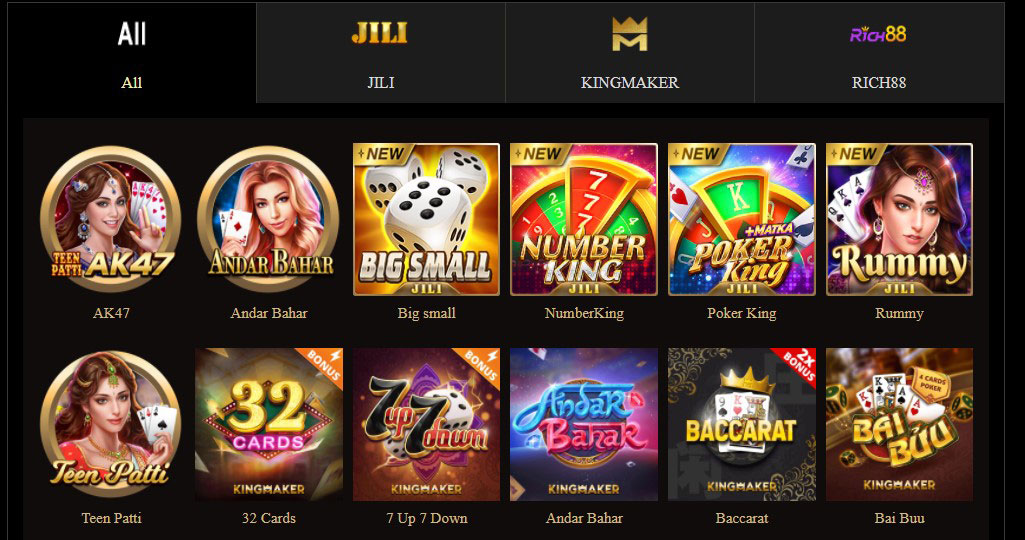Click the Baccarat caption text
Viewport: 1025px width, 540px height.
click(741, 518)
